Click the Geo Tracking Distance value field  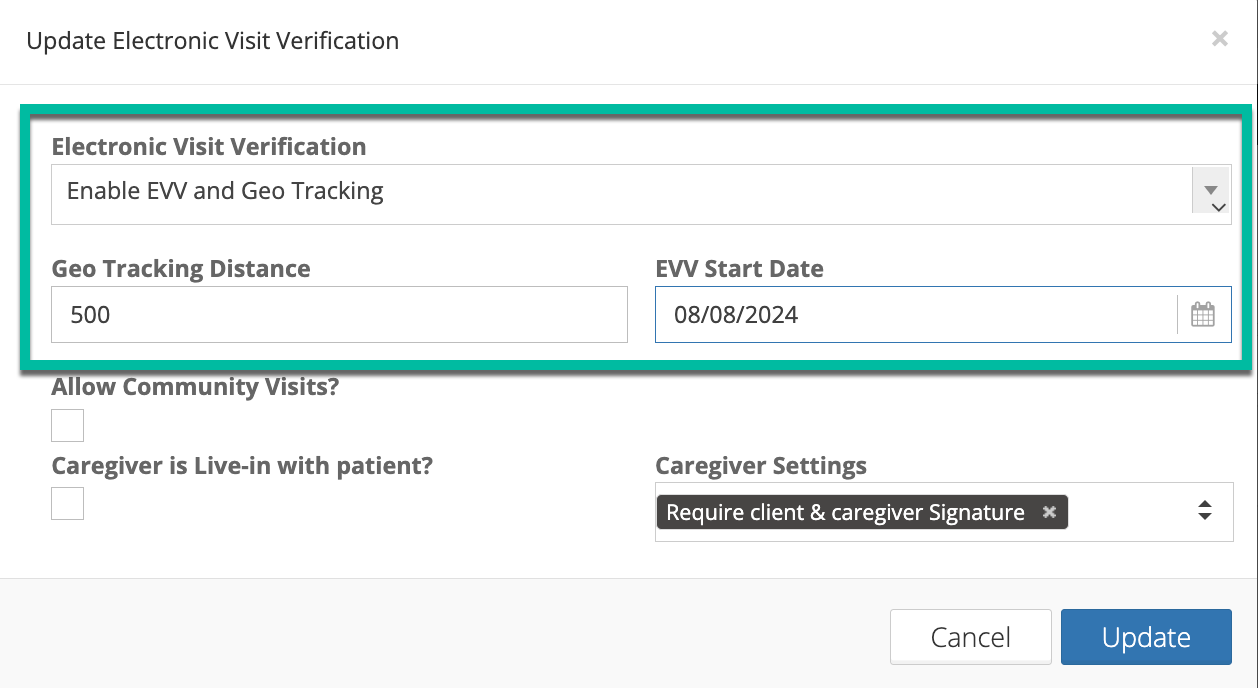339,314
